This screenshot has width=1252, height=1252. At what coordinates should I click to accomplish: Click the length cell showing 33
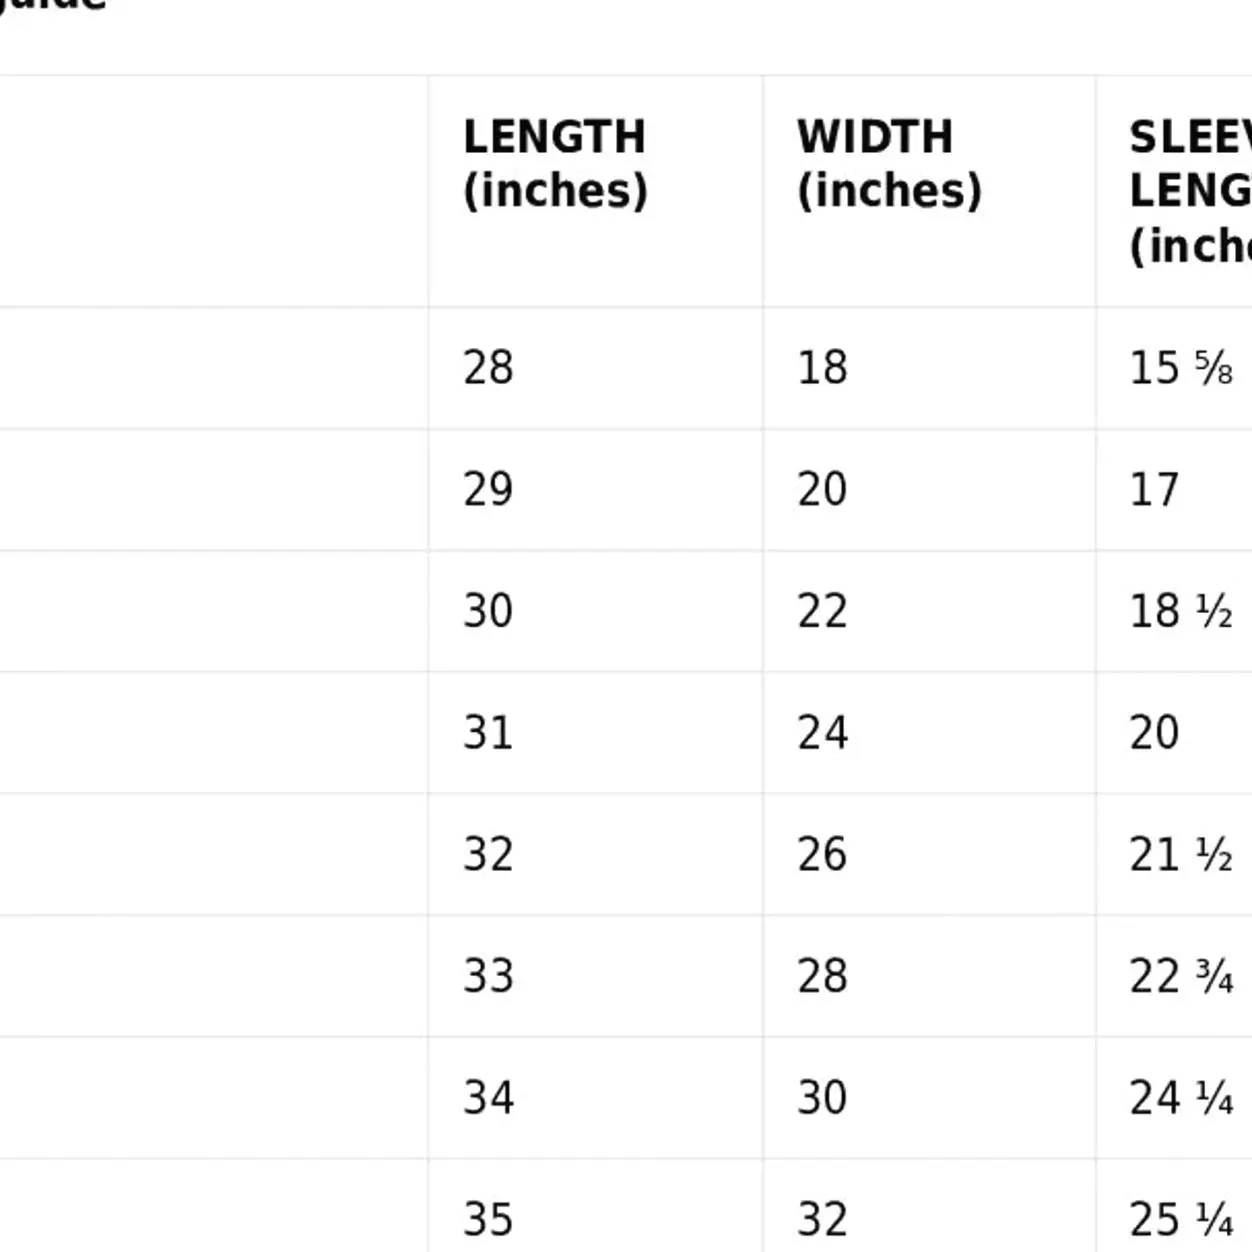point(488,976)
